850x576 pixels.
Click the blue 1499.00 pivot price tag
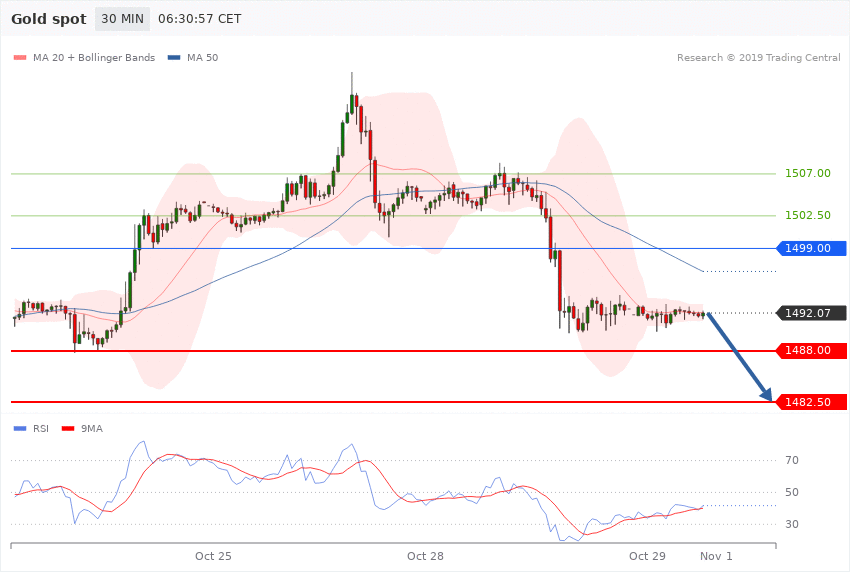click(812, 248)
